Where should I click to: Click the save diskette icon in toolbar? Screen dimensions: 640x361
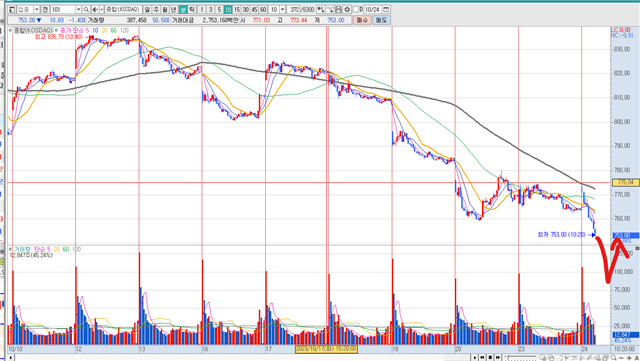pyautogui.click(x=338, y=9)
